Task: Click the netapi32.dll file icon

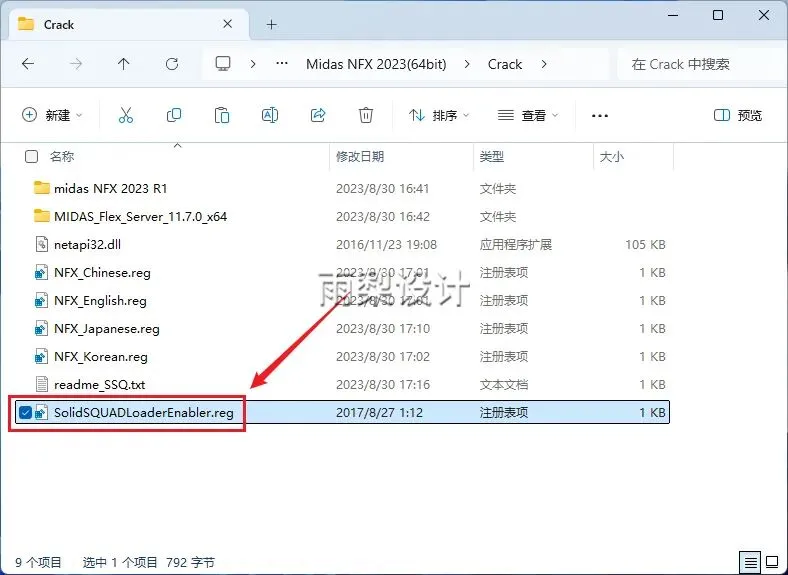Action: [42, 244]
